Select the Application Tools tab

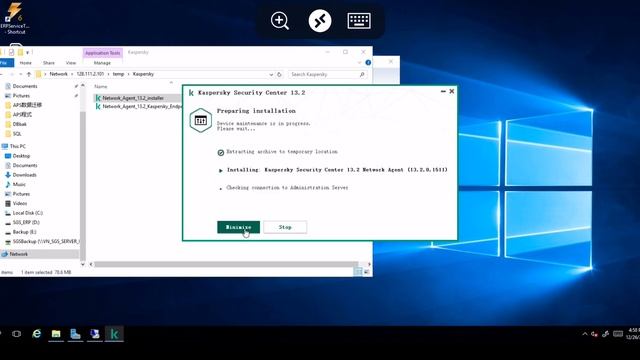[102, 53]
